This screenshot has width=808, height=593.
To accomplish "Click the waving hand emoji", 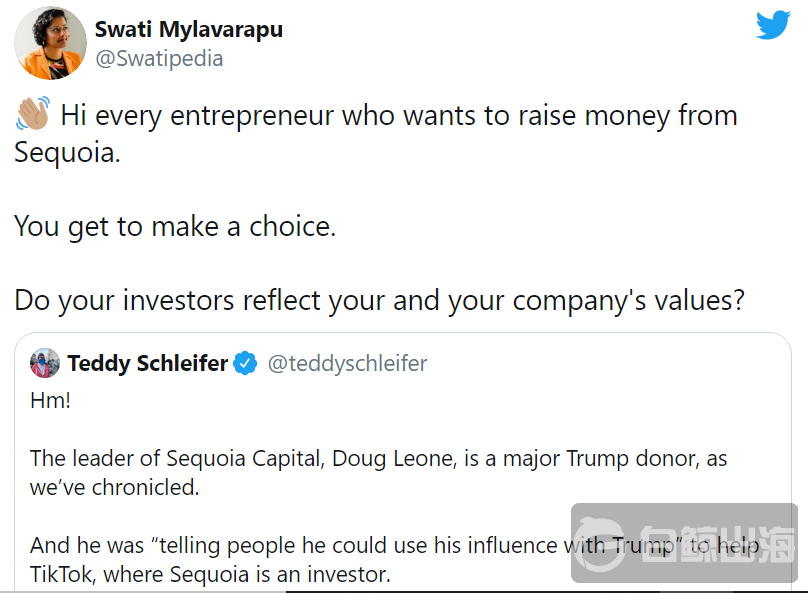I will [x=33, y=116].
